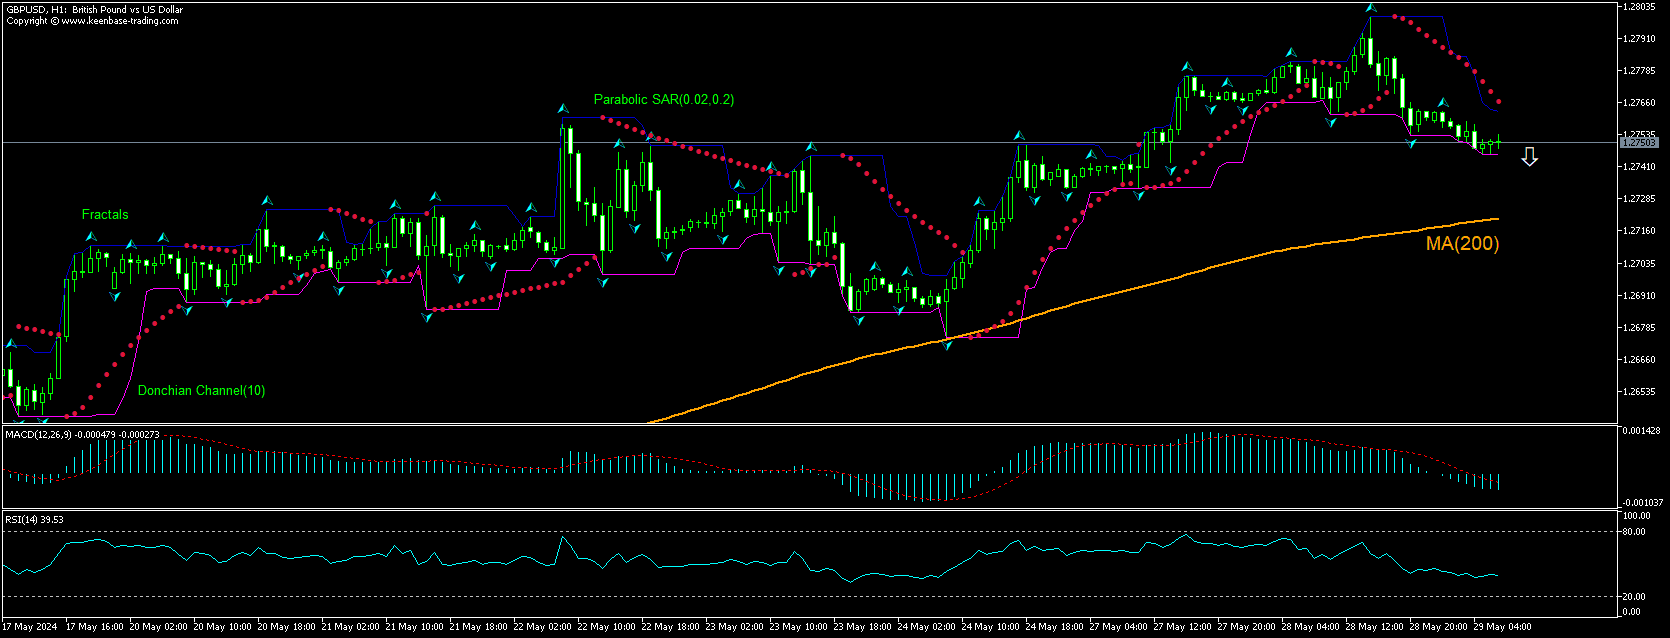This screenshot has width=1670, height=638.
Task: Click the 22 May 02:00 time label
Action: (543, 627)
